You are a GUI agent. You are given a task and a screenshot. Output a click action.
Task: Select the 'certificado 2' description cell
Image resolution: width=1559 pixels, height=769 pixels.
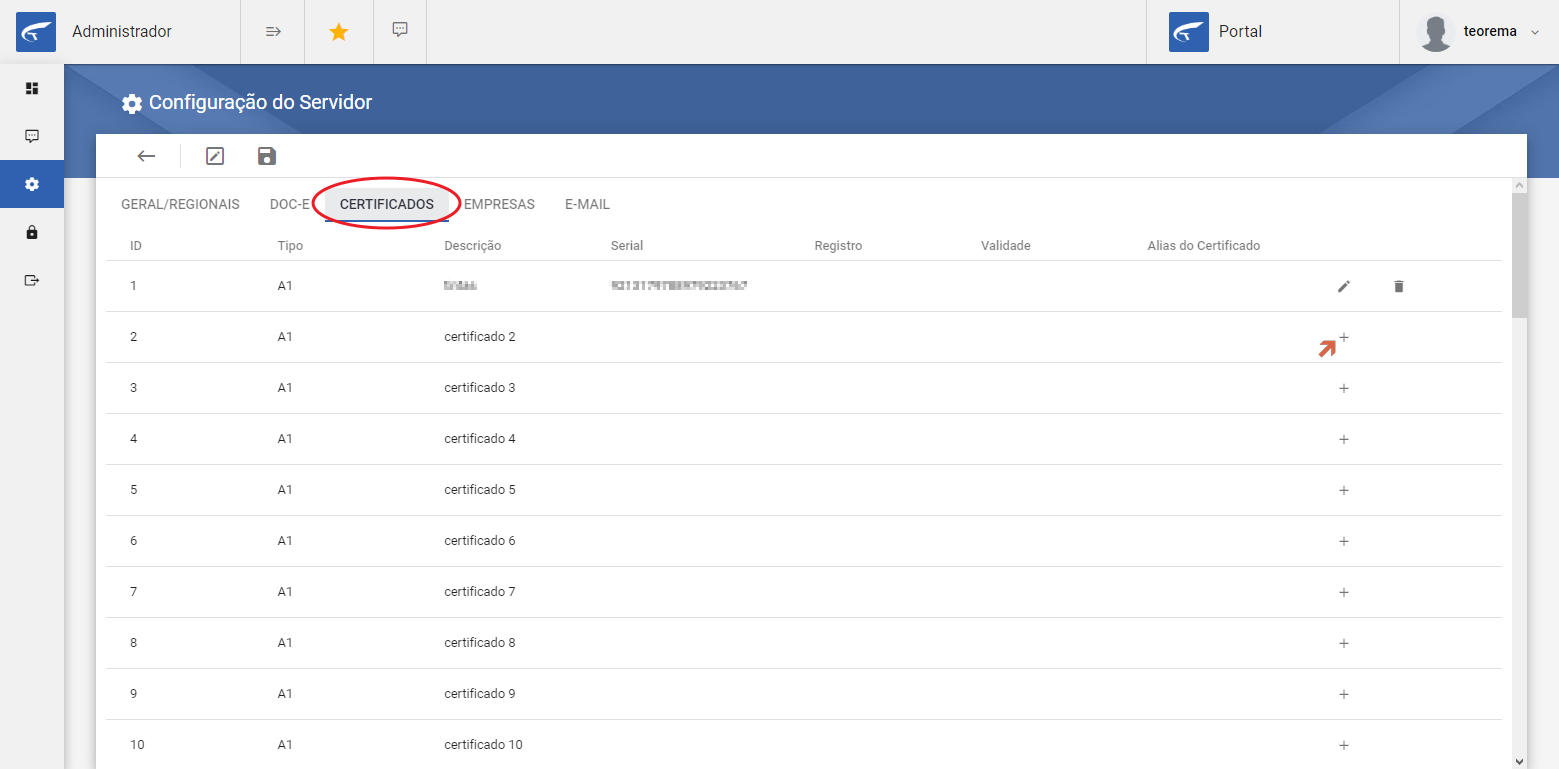pos(480,337)
